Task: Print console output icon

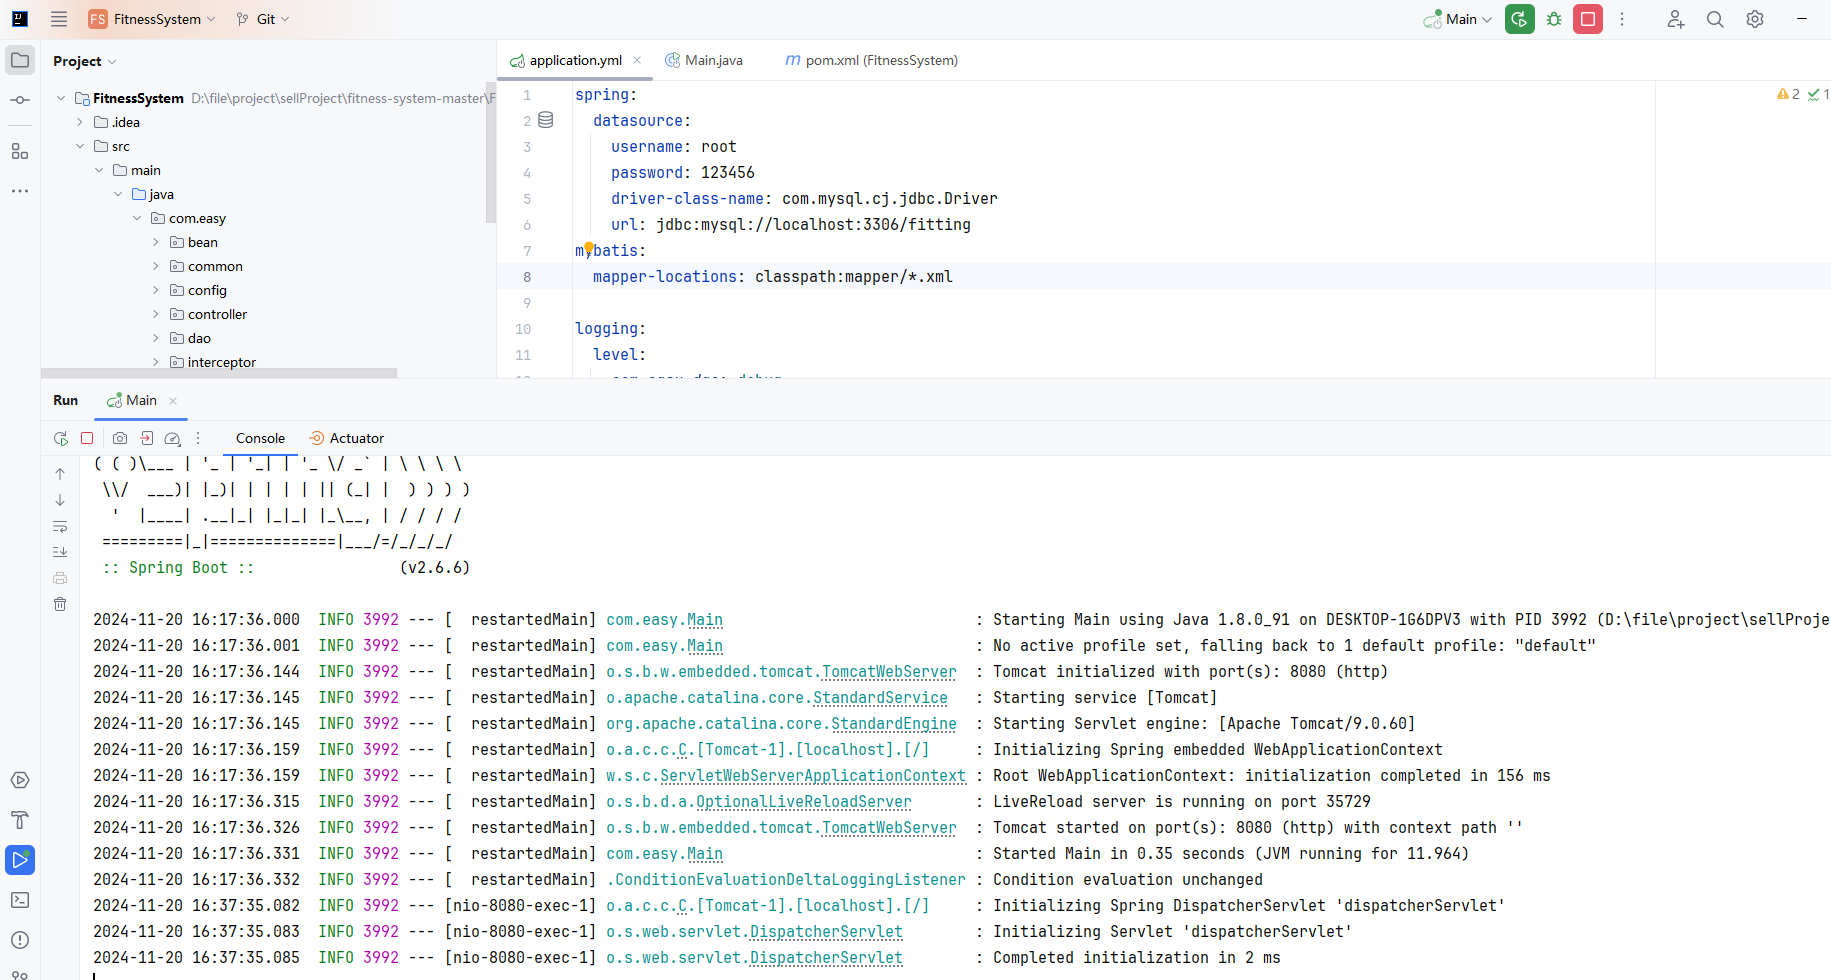Action: [x=60, y=578]
